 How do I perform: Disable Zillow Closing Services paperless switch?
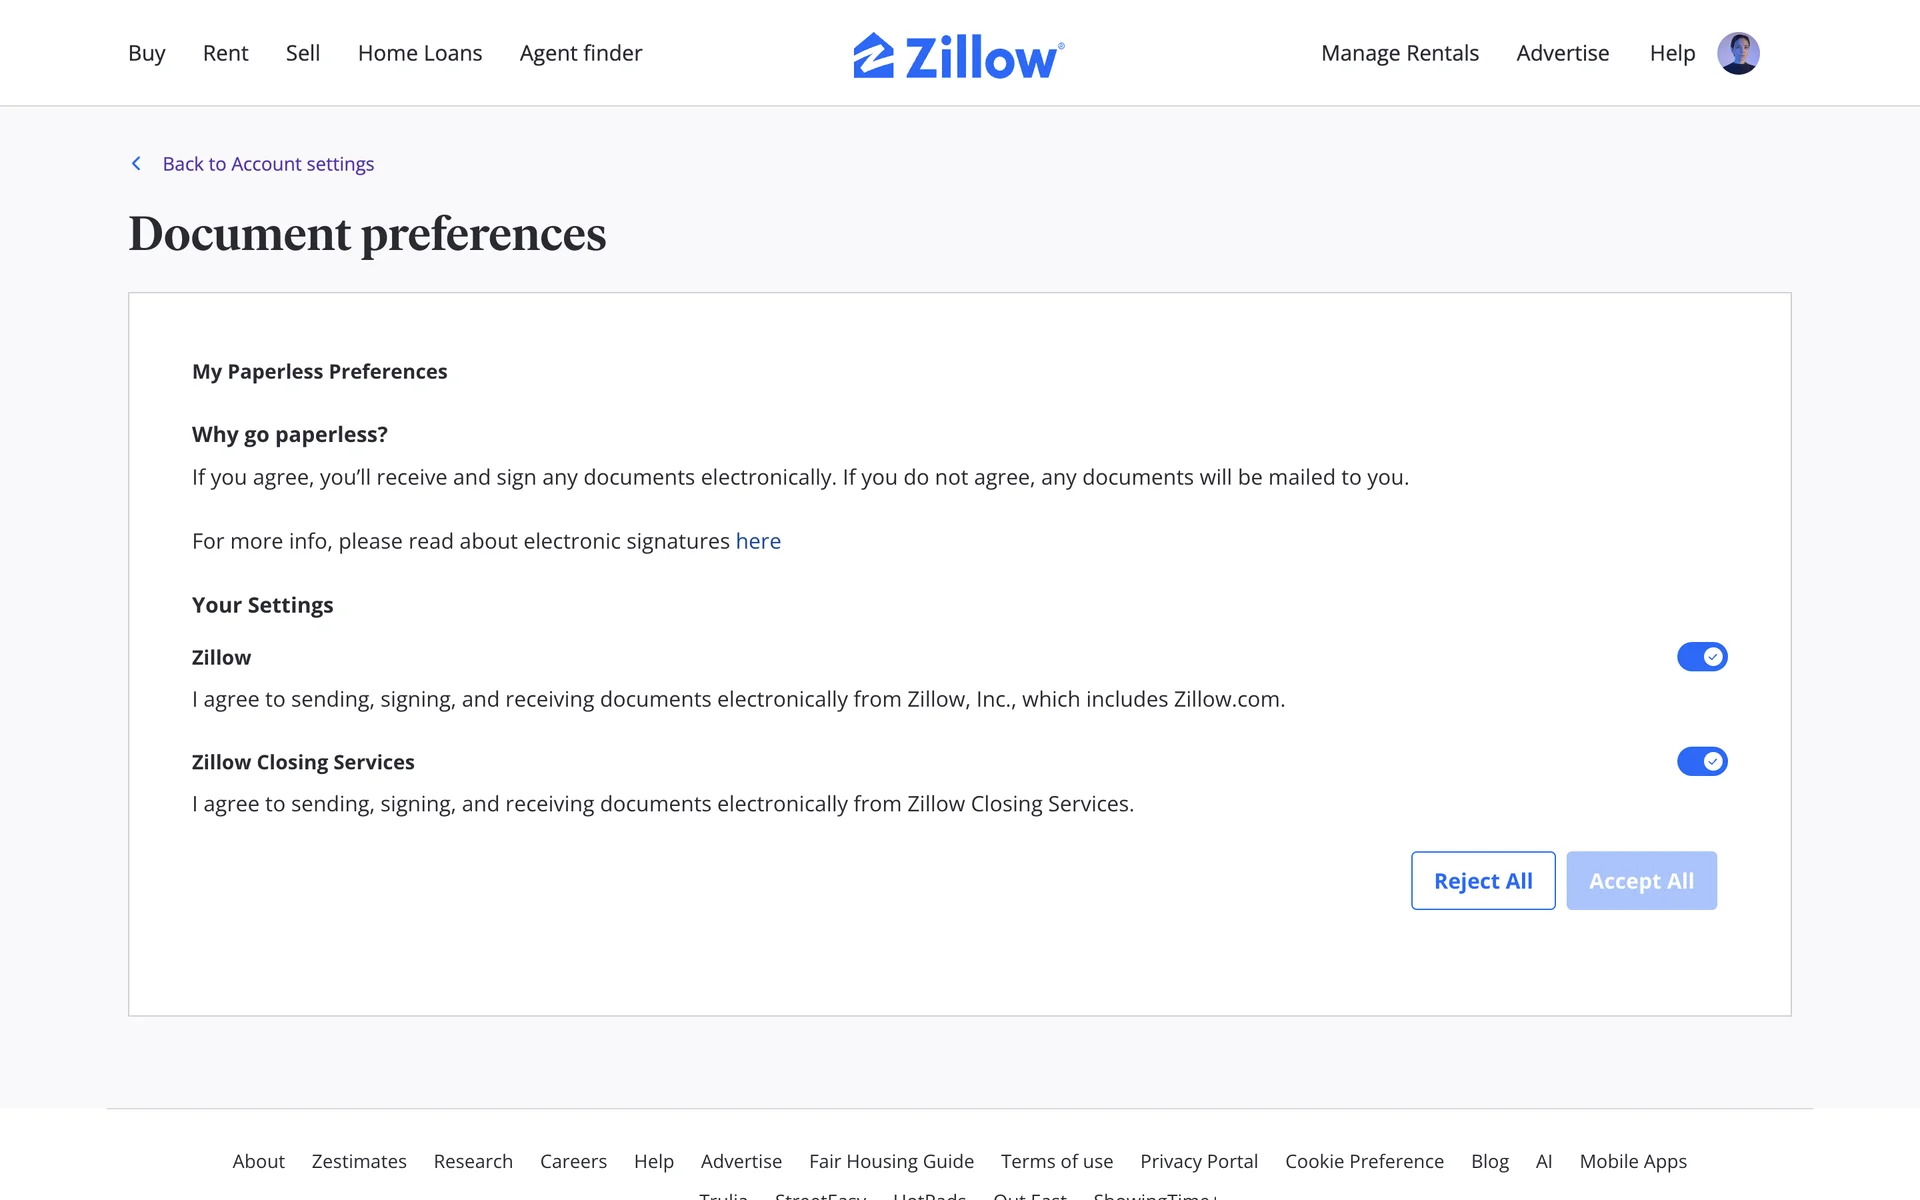click(x=1702, y=762)
